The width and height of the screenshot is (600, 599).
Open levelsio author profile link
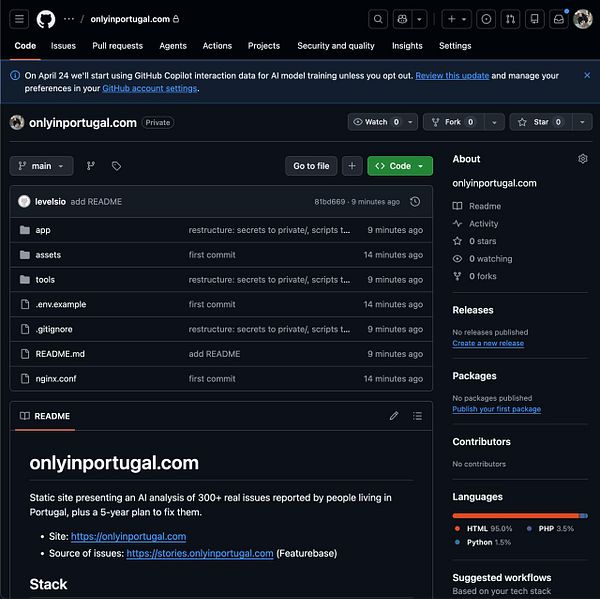51,202
